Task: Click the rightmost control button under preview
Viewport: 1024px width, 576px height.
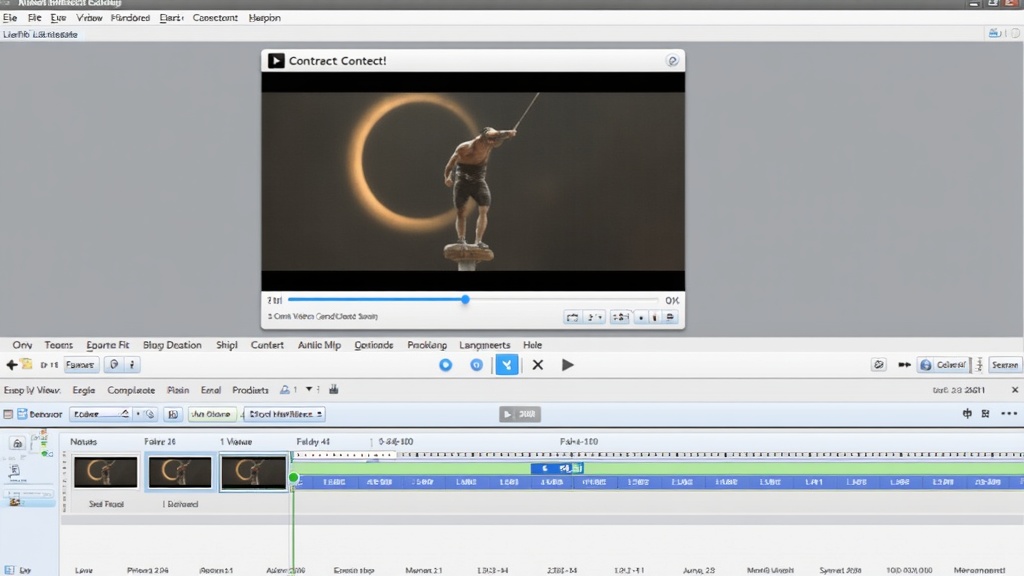Action: [x=670, y=317]
